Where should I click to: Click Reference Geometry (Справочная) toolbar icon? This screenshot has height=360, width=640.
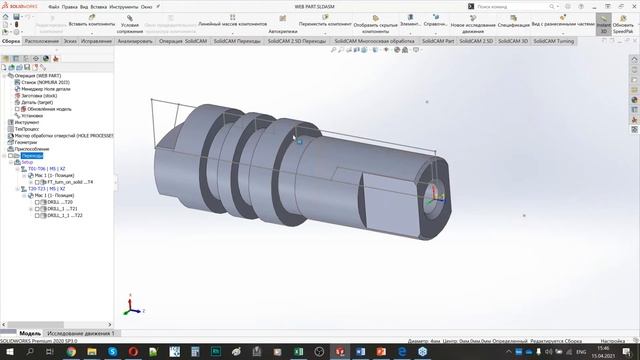[436, 17]
